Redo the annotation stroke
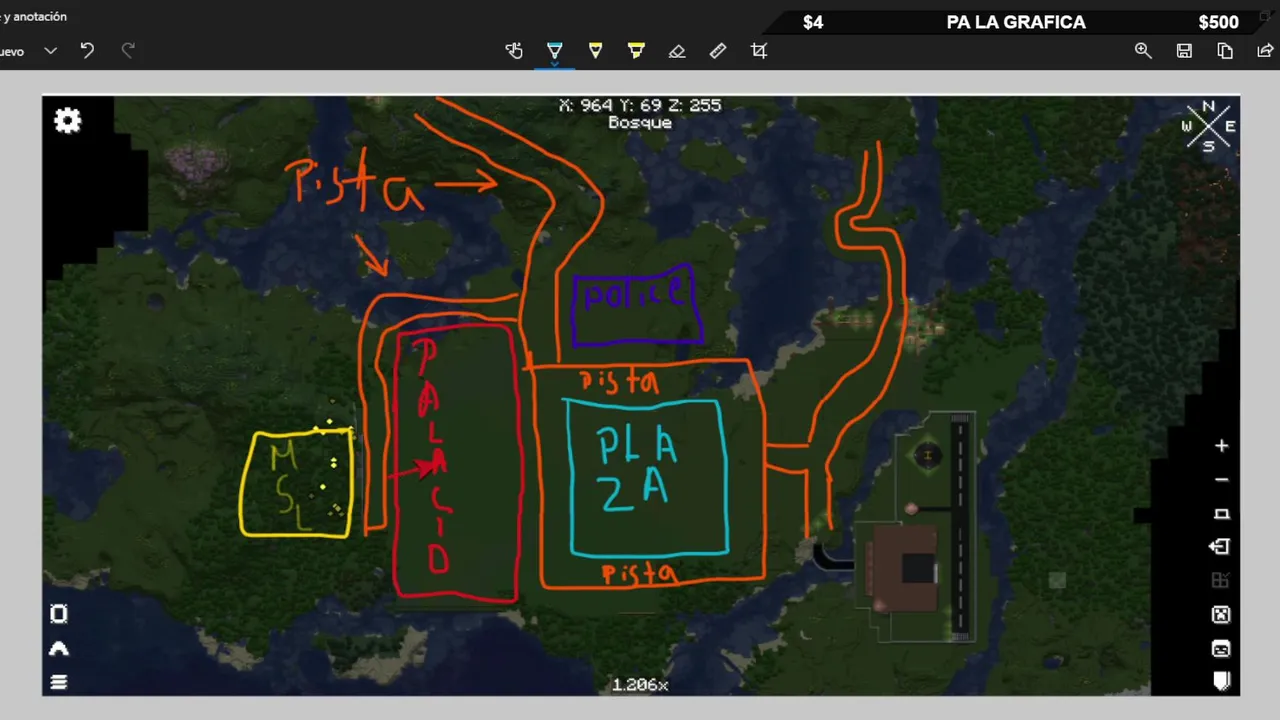The height and width of the screenshot is (720, 1280). [128, 51]
